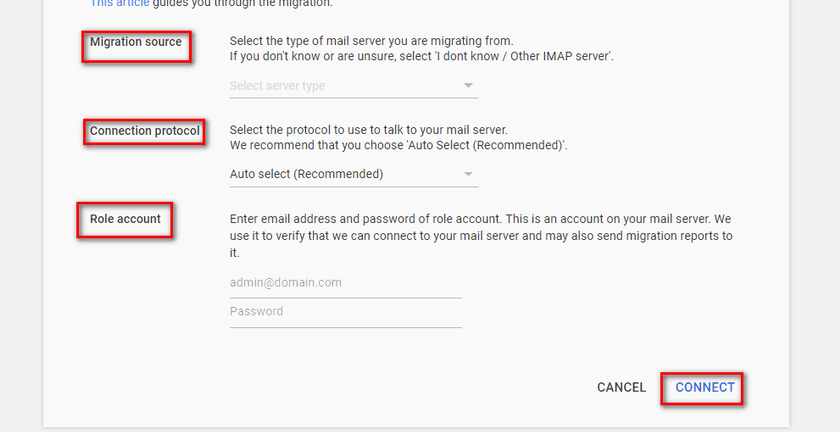840x432 pixels.
Task: Click into the Password field
Action: (345, 312)
